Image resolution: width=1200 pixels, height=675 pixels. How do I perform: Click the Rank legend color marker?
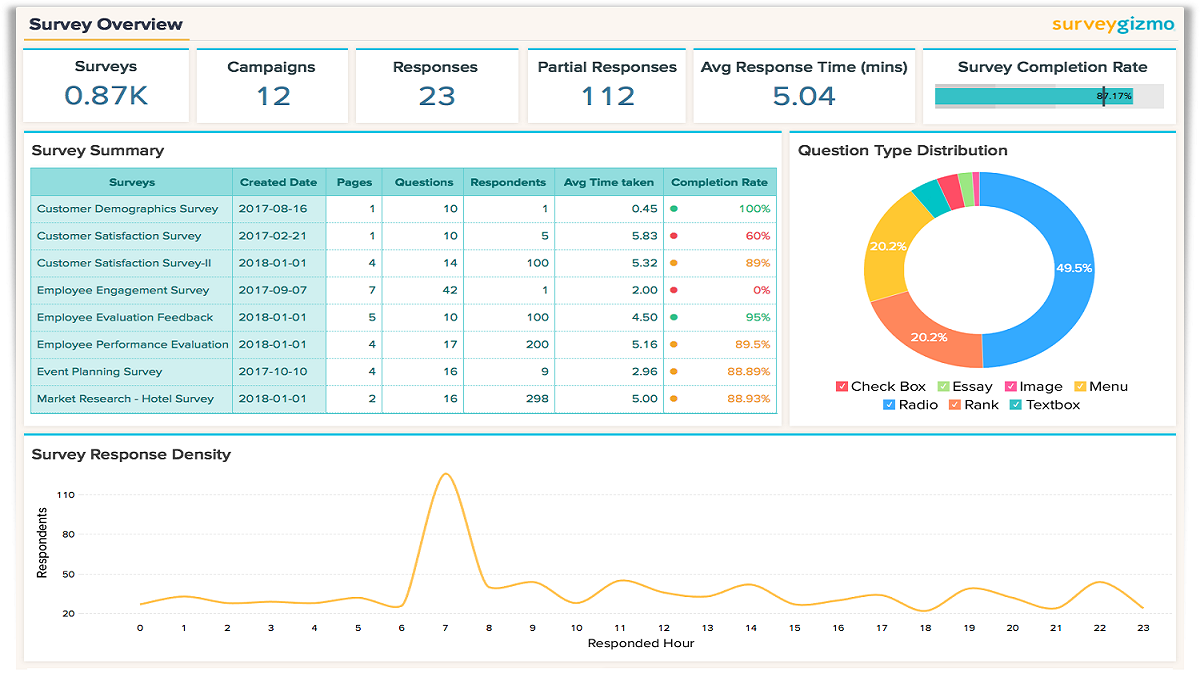(953, 404)
